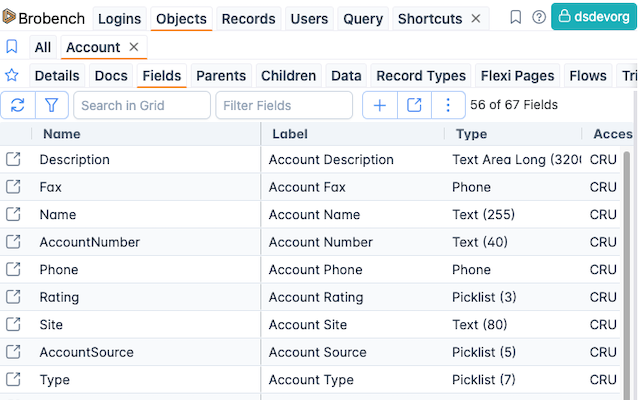The height and width of the screenshot is (400, 640).
Task: Click the dsdevorg org button
Action: click(592, 17)
